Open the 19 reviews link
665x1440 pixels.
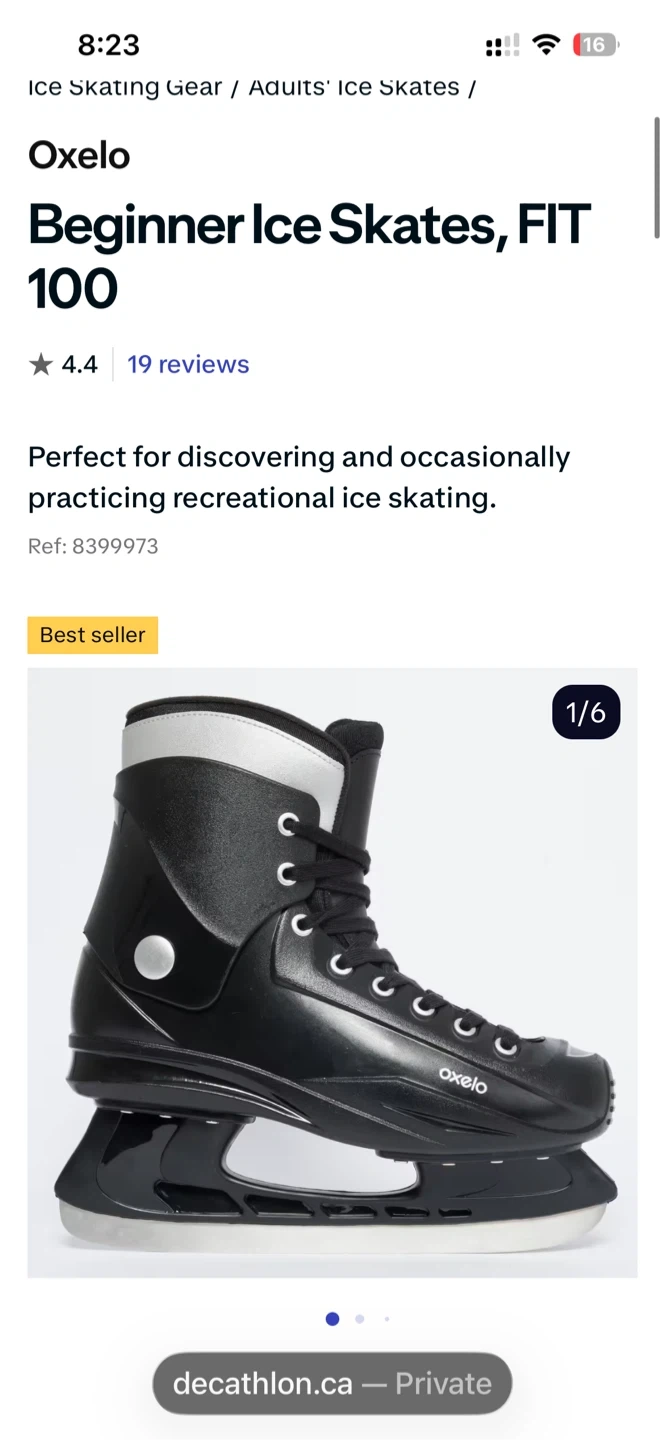coord(188,364)
